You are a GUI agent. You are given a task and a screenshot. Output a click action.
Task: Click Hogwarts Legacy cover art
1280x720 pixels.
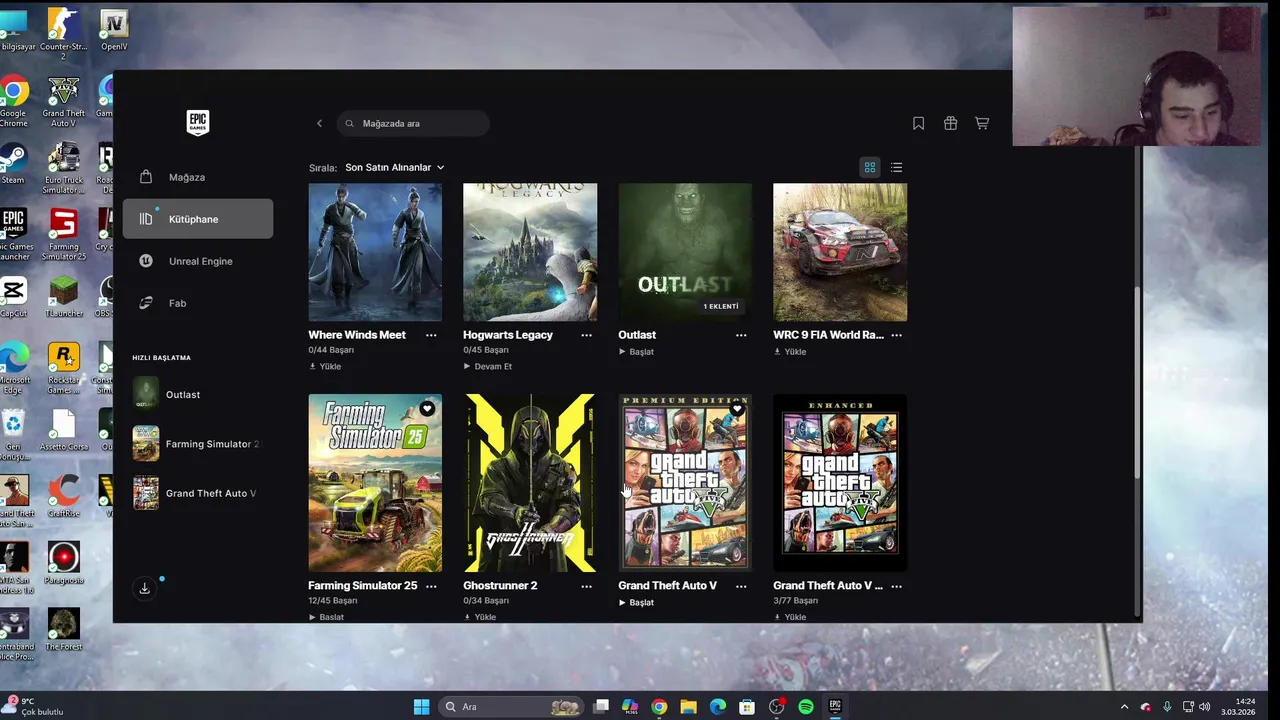530,252
